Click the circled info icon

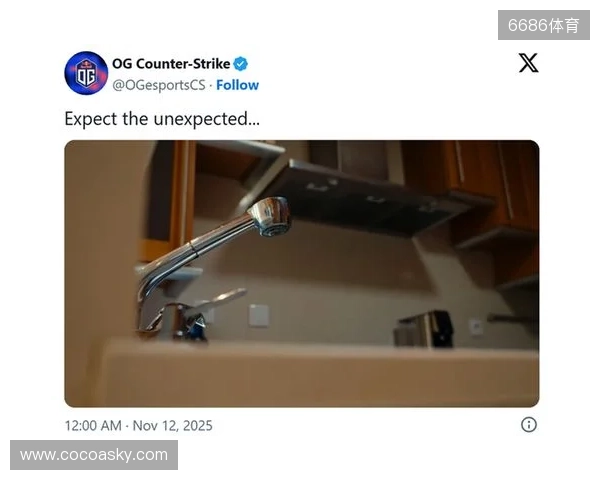tap(529, 424)
